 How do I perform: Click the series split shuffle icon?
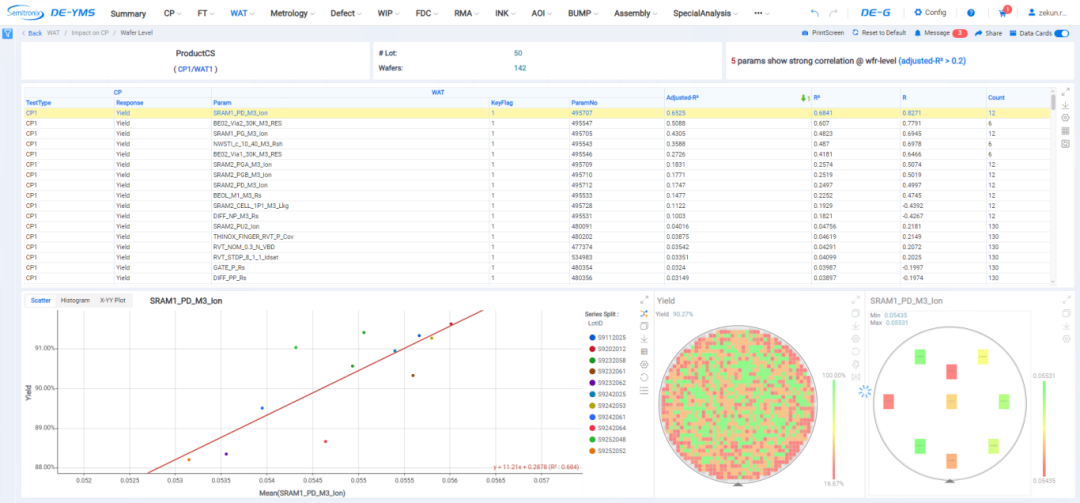coord(643,313)
